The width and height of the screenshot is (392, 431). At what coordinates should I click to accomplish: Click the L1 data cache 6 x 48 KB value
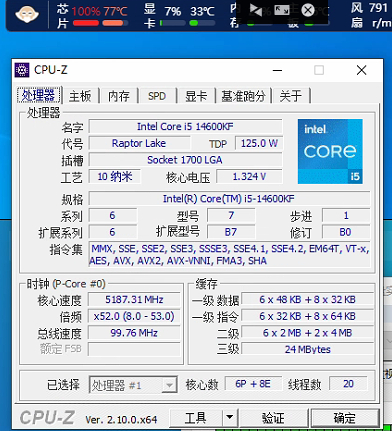(x=307, y=299)
